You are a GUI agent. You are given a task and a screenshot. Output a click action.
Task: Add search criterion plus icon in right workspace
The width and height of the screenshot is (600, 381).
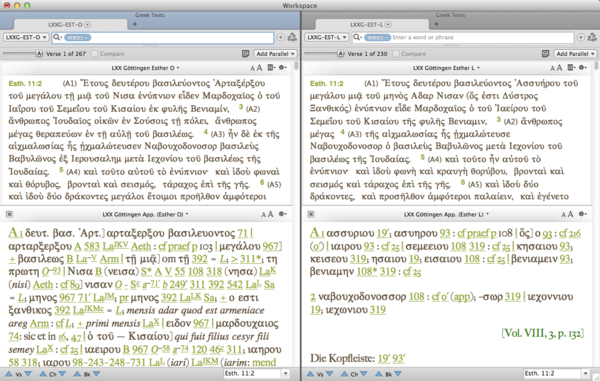(x=580, y=37)
